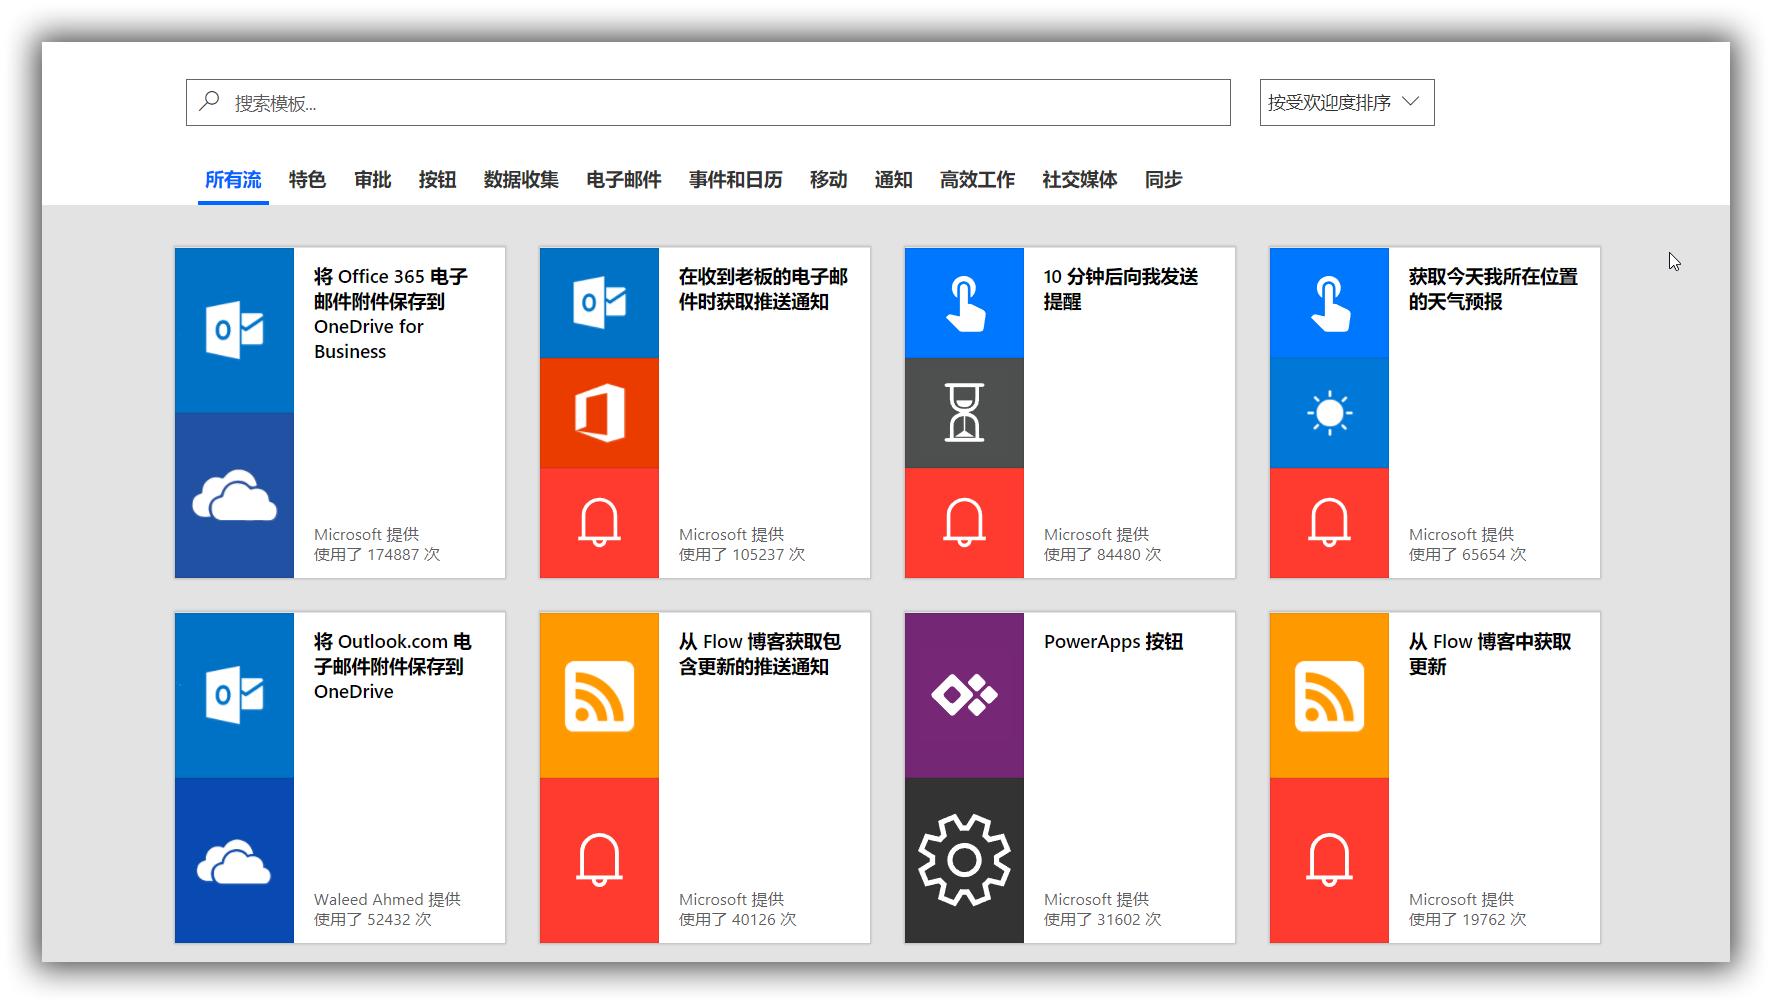This screenshot has height=1004, width=1772.
Task: Select the 同步 tab
Action: point(1164,180)
